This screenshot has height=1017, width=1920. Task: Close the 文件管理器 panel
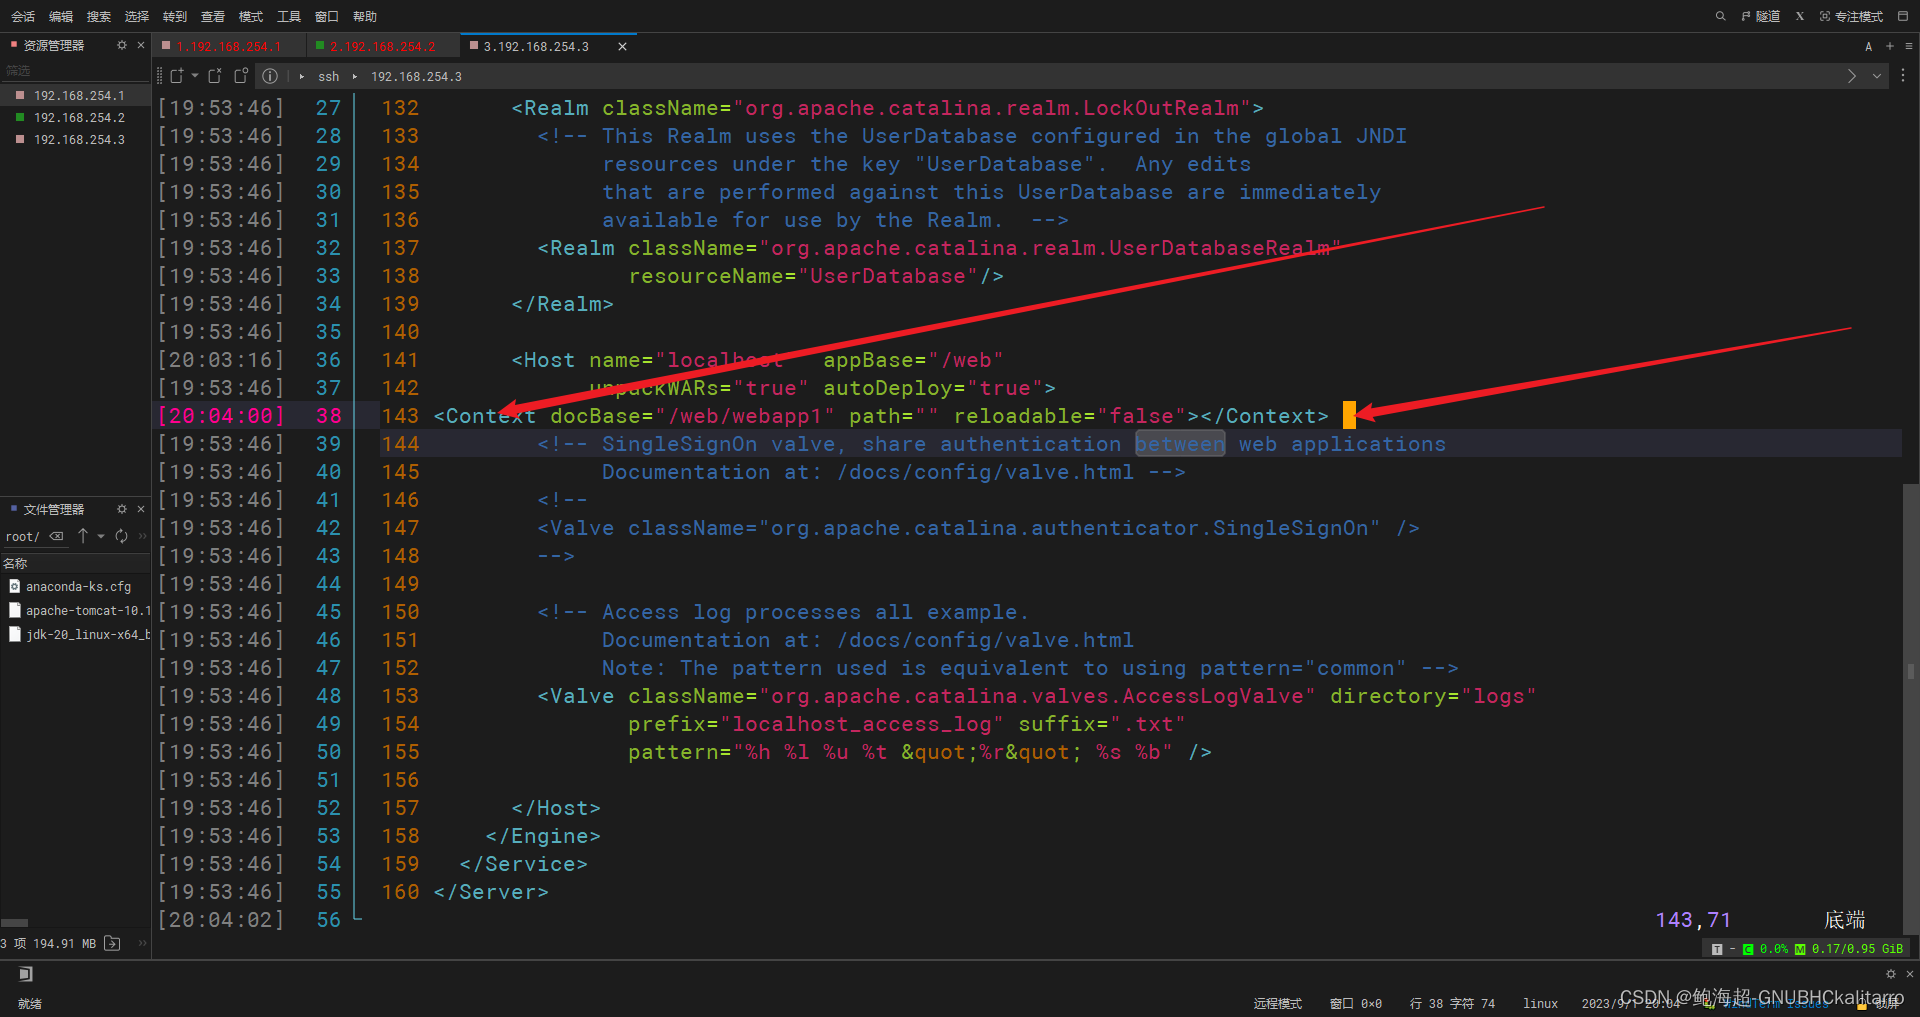[x=141, y=509]
